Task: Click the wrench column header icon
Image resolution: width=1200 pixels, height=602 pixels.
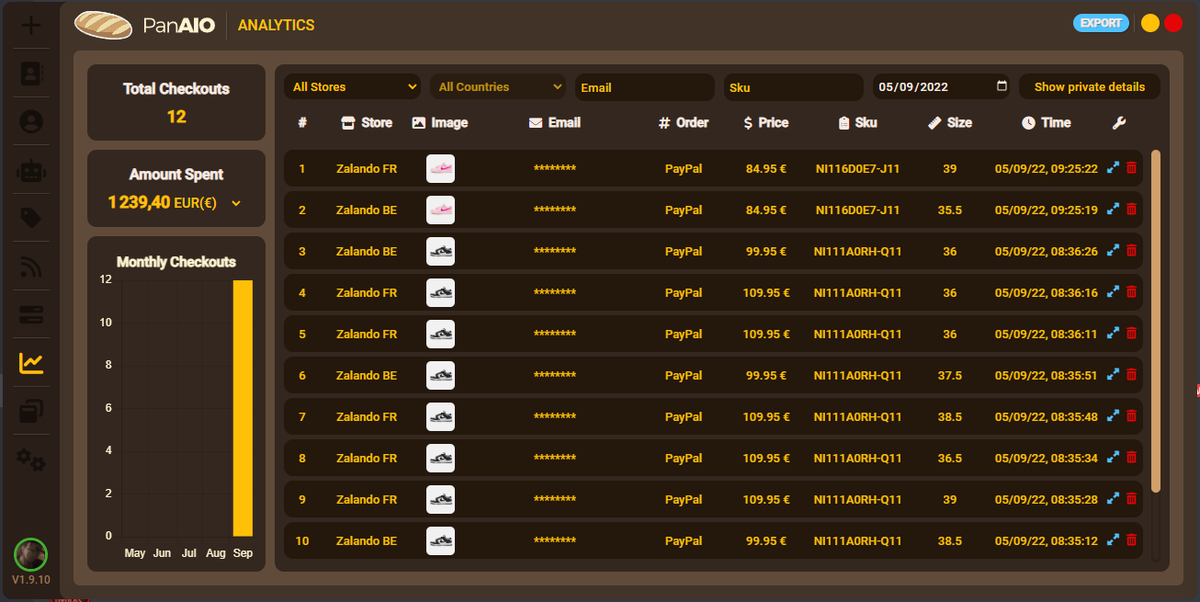Action: tap(1119, 123)
